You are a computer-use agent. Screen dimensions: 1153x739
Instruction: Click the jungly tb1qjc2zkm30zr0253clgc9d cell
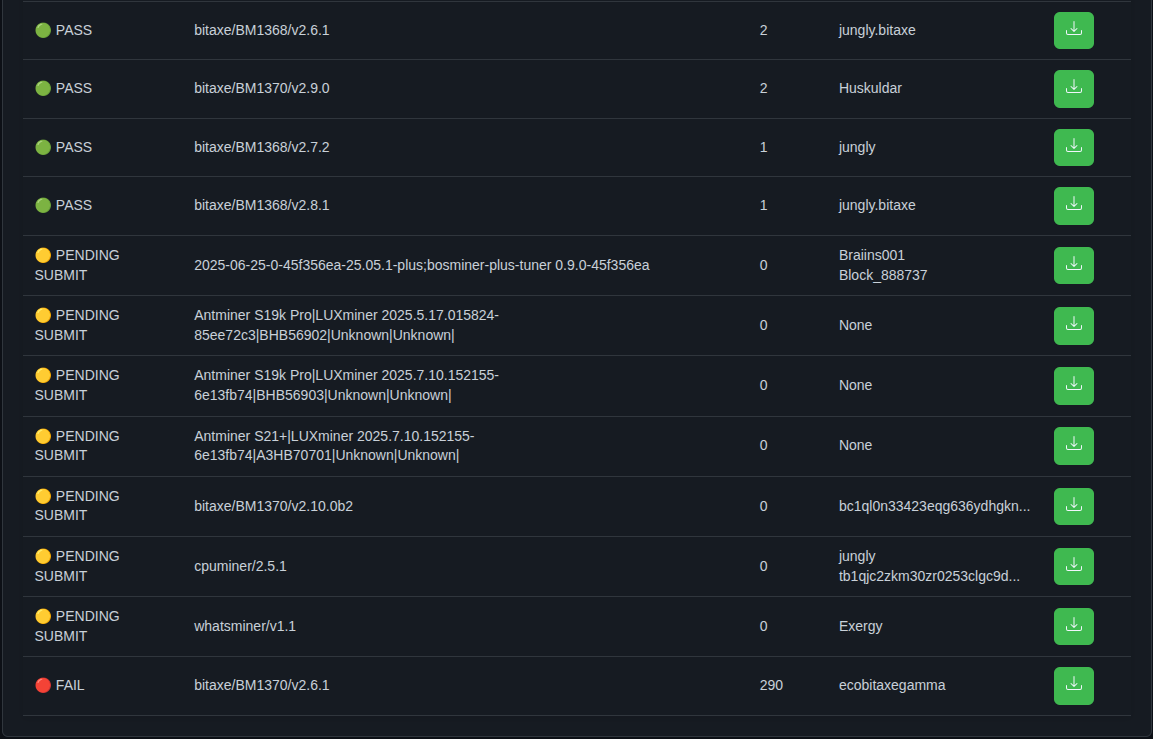point(929,566)
